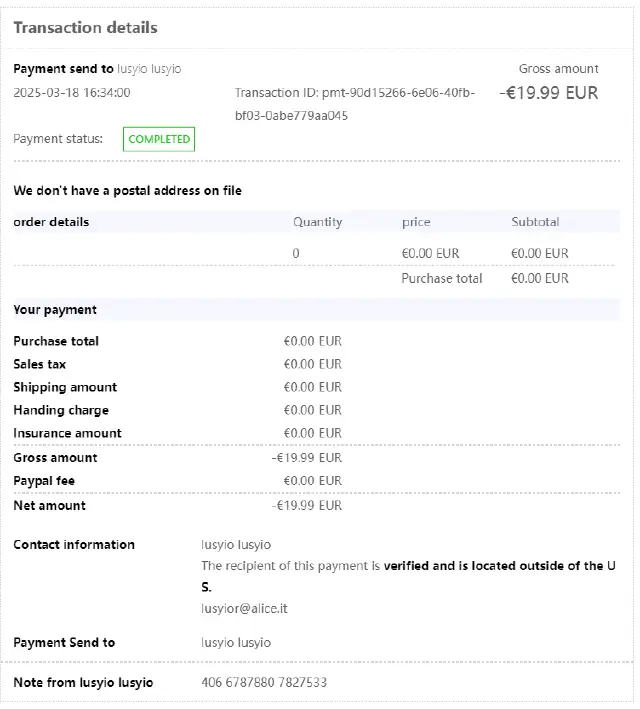Screen dimensions: 640x709
Task: Click the note text 406 6787880 7827533
Action: click(264, 682)
